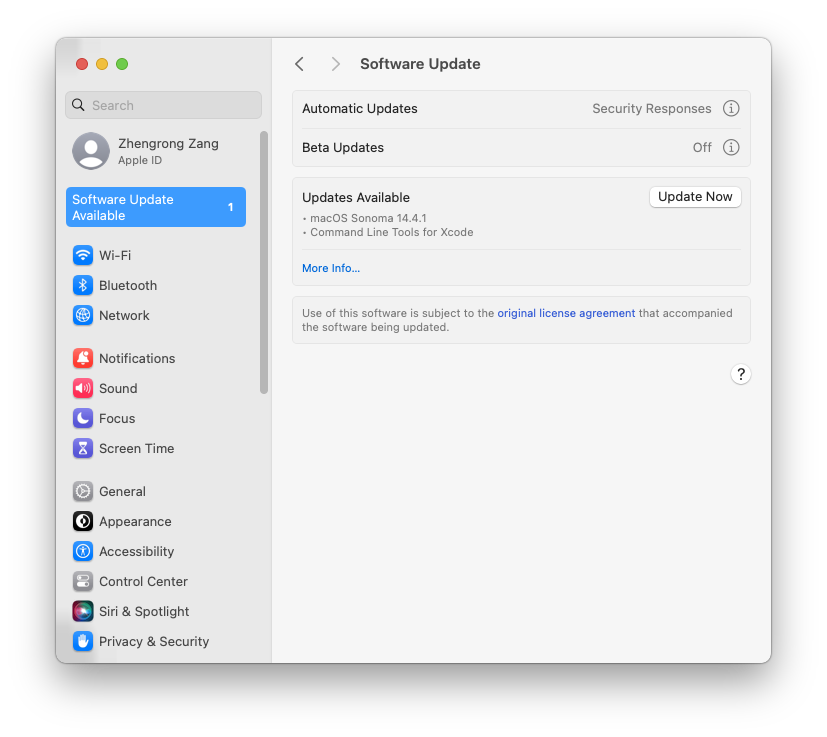
Task: Open help with the question mark button
Action: [741, 375]
